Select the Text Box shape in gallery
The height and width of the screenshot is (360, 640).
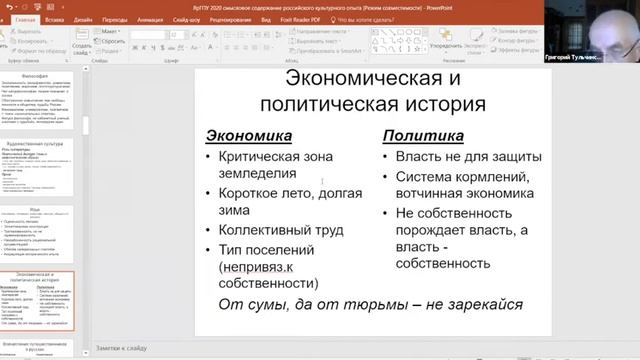point(375,32)
